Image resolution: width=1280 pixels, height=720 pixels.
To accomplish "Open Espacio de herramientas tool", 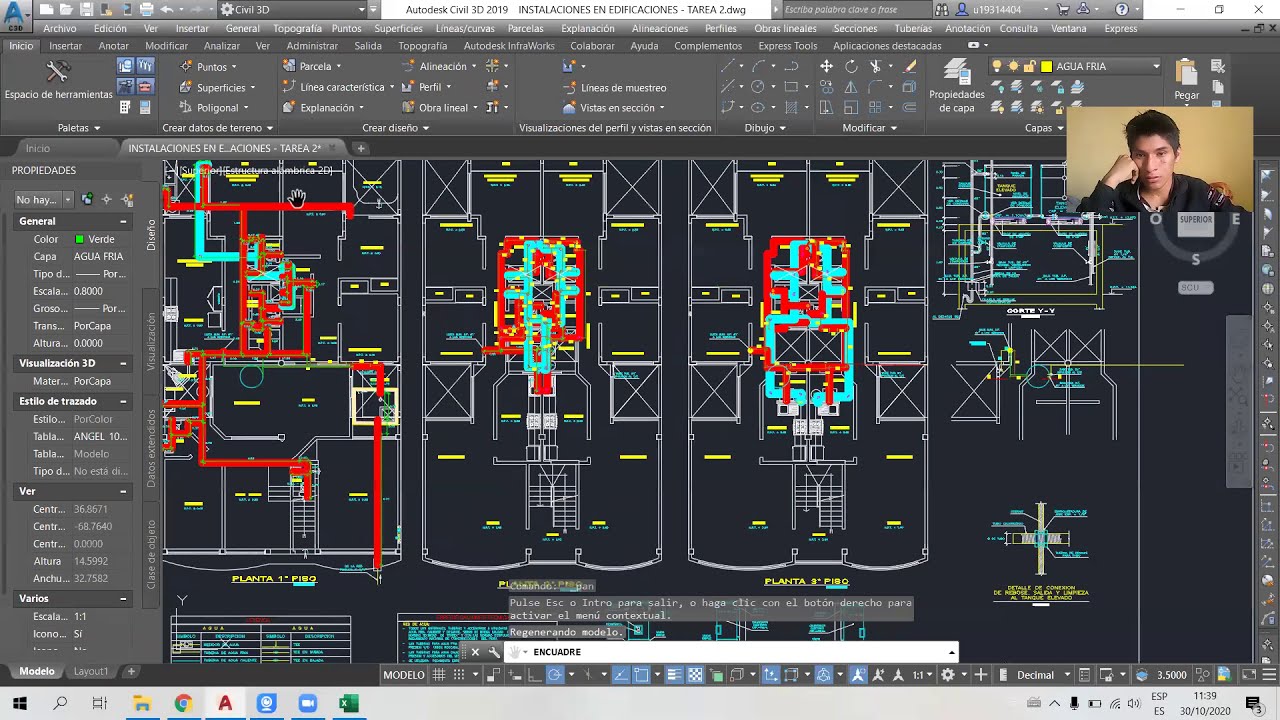I will tap(58, 80).
